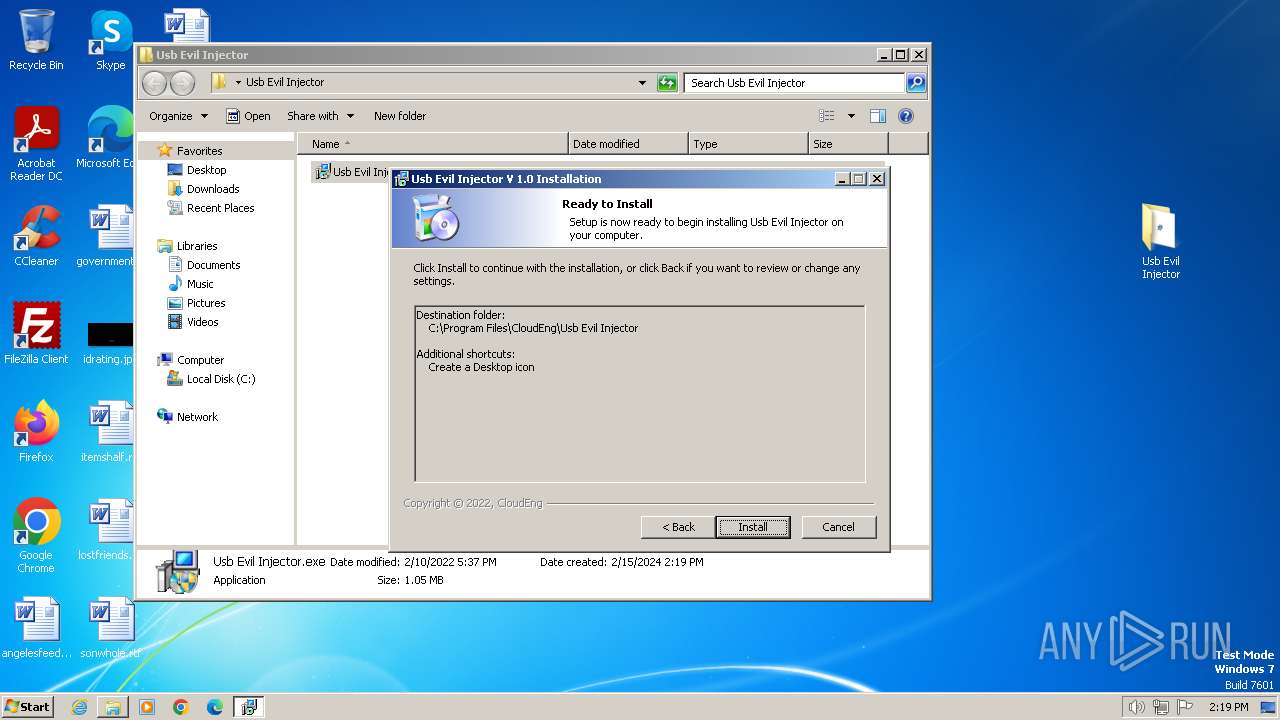Open CCleaner desktop shortcut

(36, 236)
